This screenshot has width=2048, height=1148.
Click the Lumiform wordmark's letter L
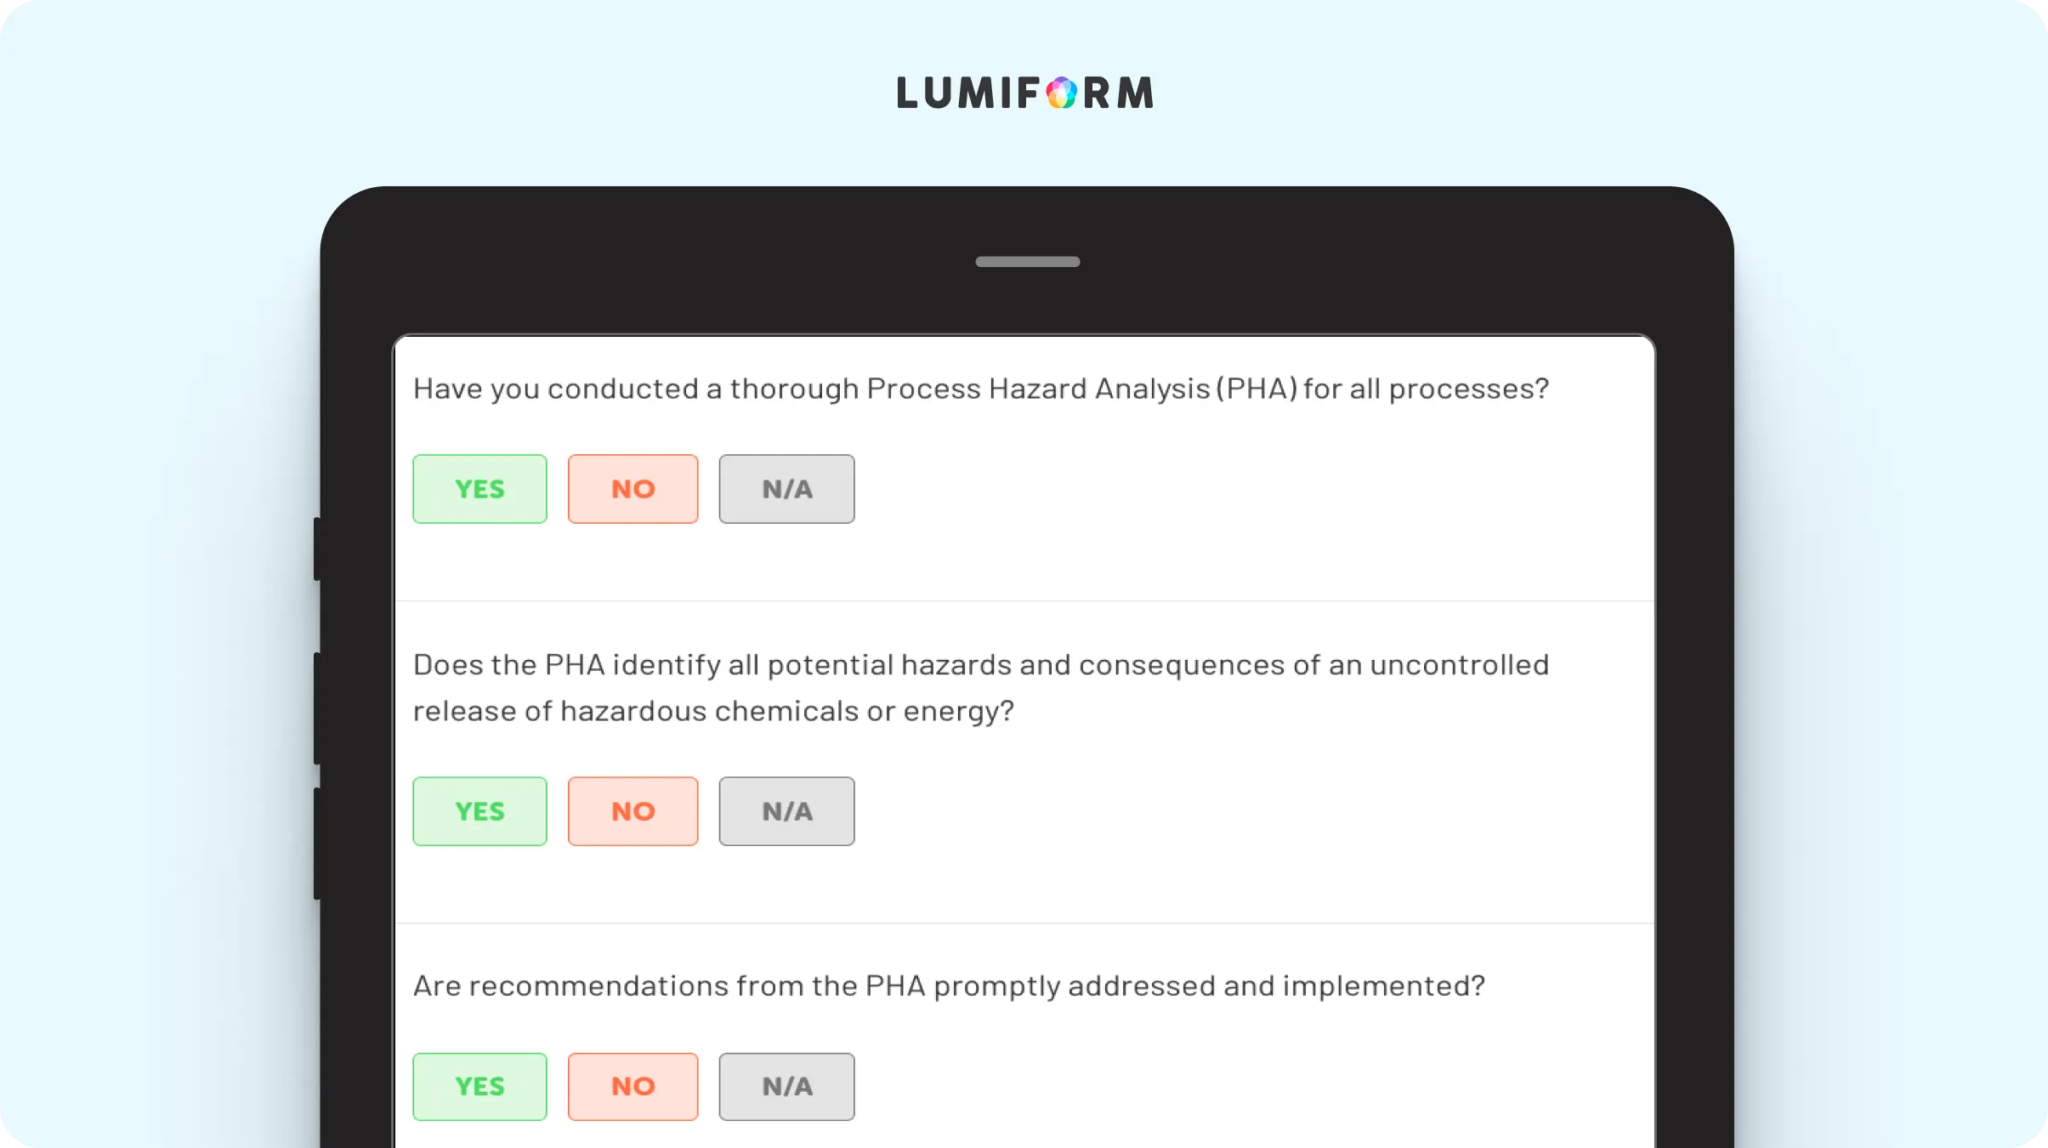pyautogui.click(x=907, y=93)
